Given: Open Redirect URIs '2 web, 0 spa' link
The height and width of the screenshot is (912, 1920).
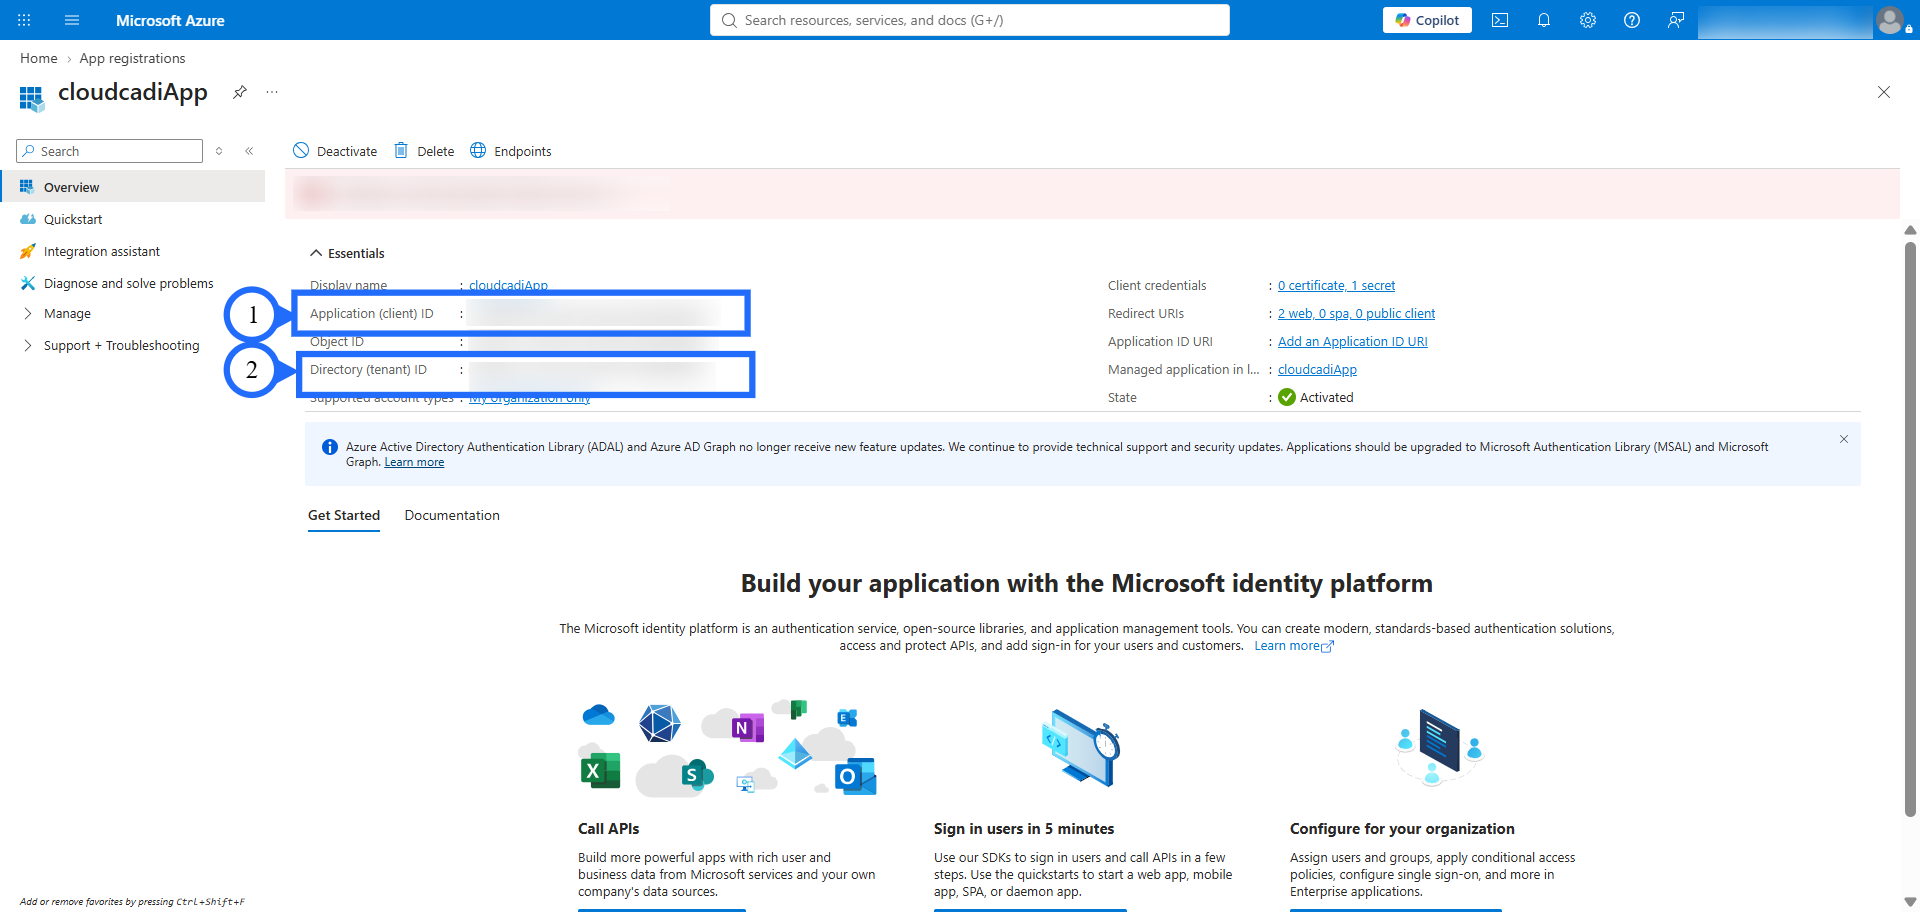Looking at the screenshot, I should 1356,314.
